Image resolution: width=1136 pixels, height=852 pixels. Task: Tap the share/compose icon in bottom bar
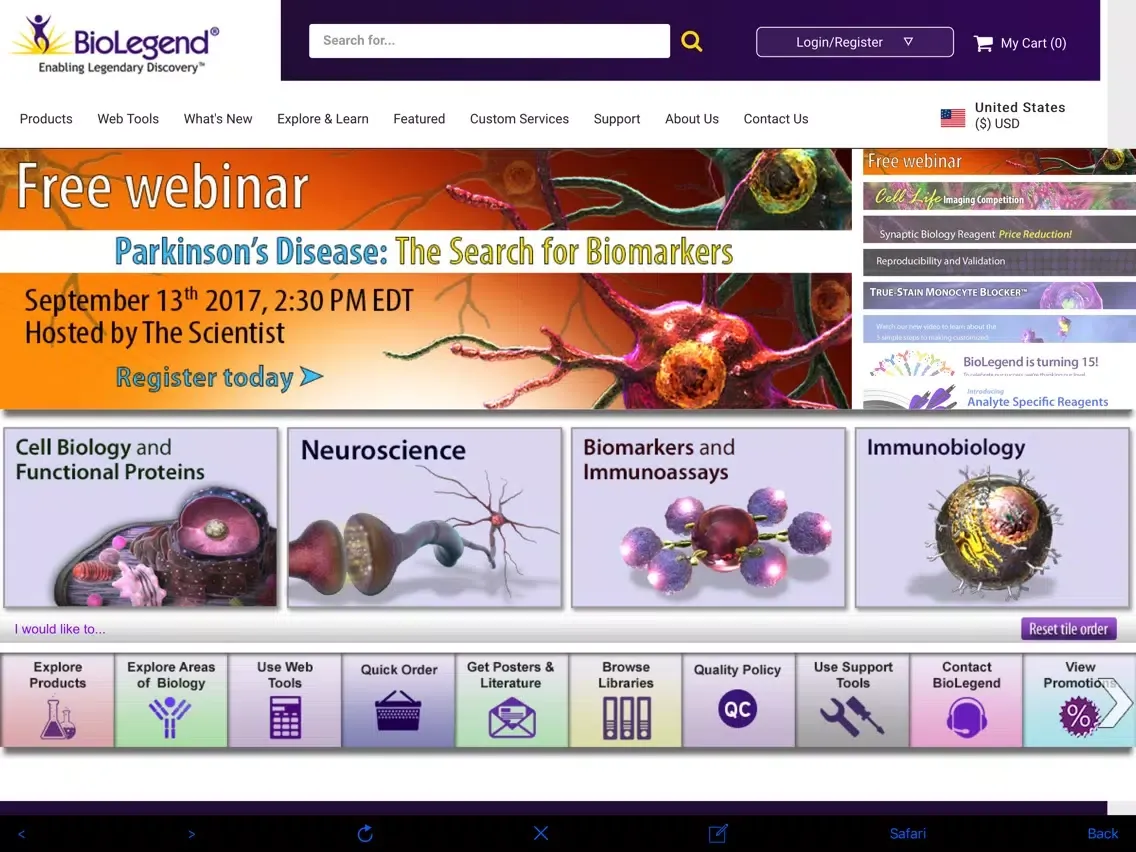pos(718,833)
